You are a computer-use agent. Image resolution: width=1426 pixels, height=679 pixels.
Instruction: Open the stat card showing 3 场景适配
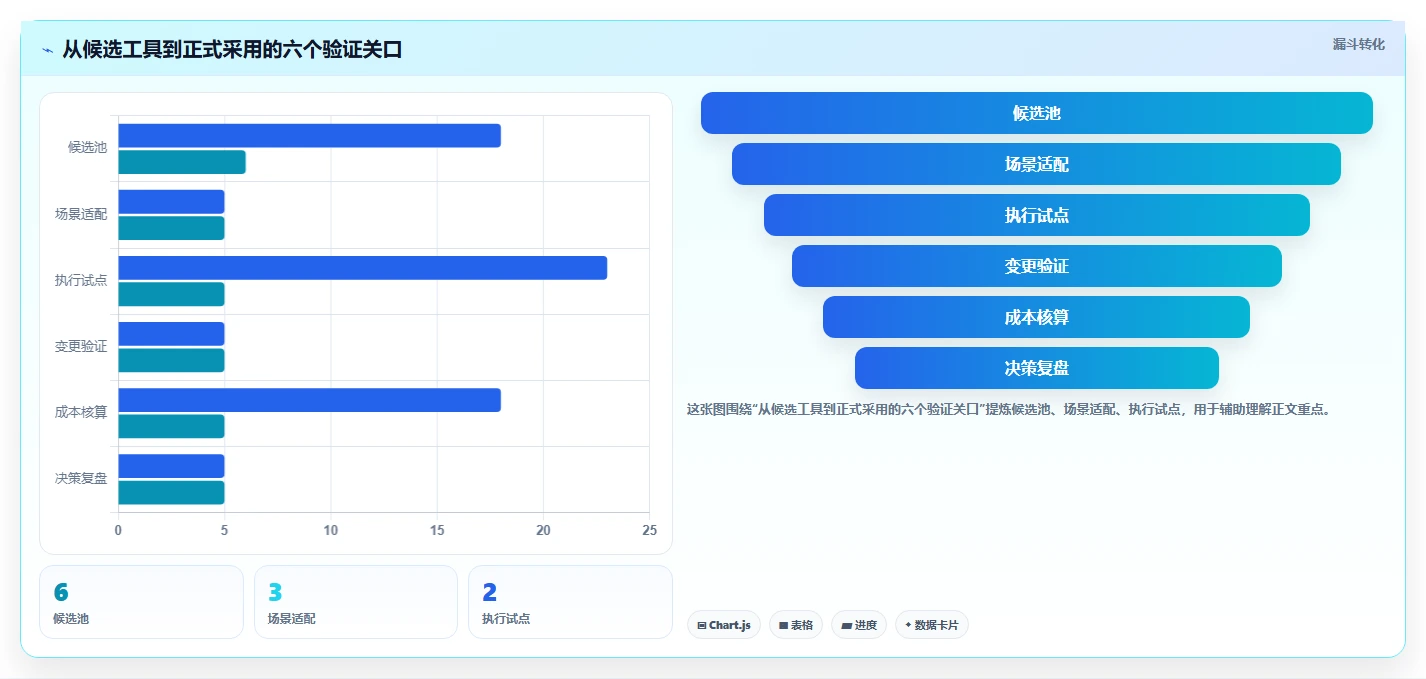coord(356,602)
